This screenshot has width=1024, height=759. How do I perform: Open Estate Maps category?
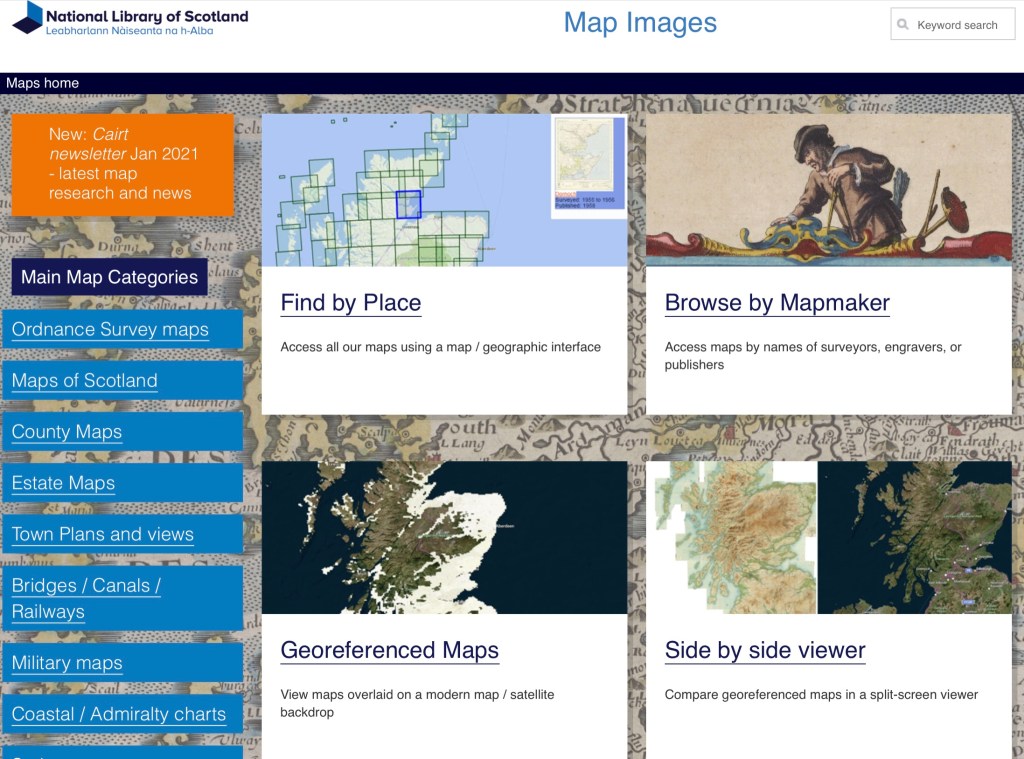63,483
